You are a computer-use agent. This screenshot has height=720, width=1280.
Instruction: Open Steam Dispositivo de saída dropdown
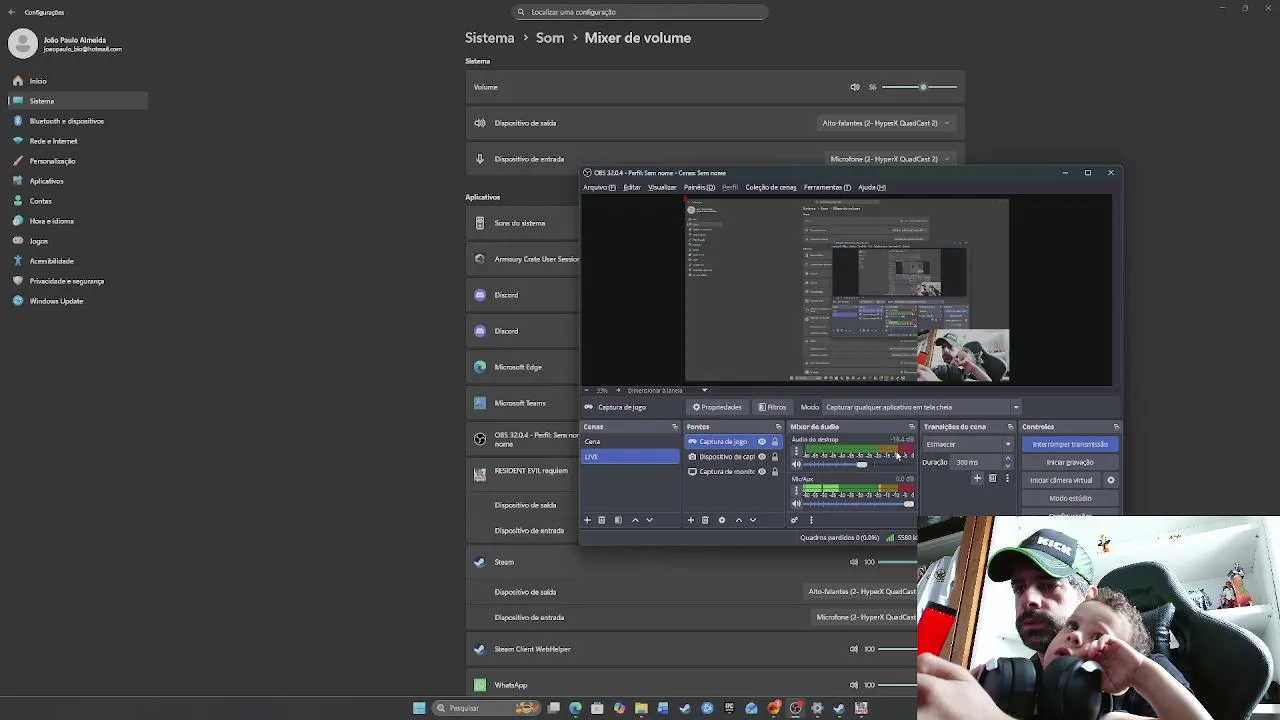tap(861, 592)
